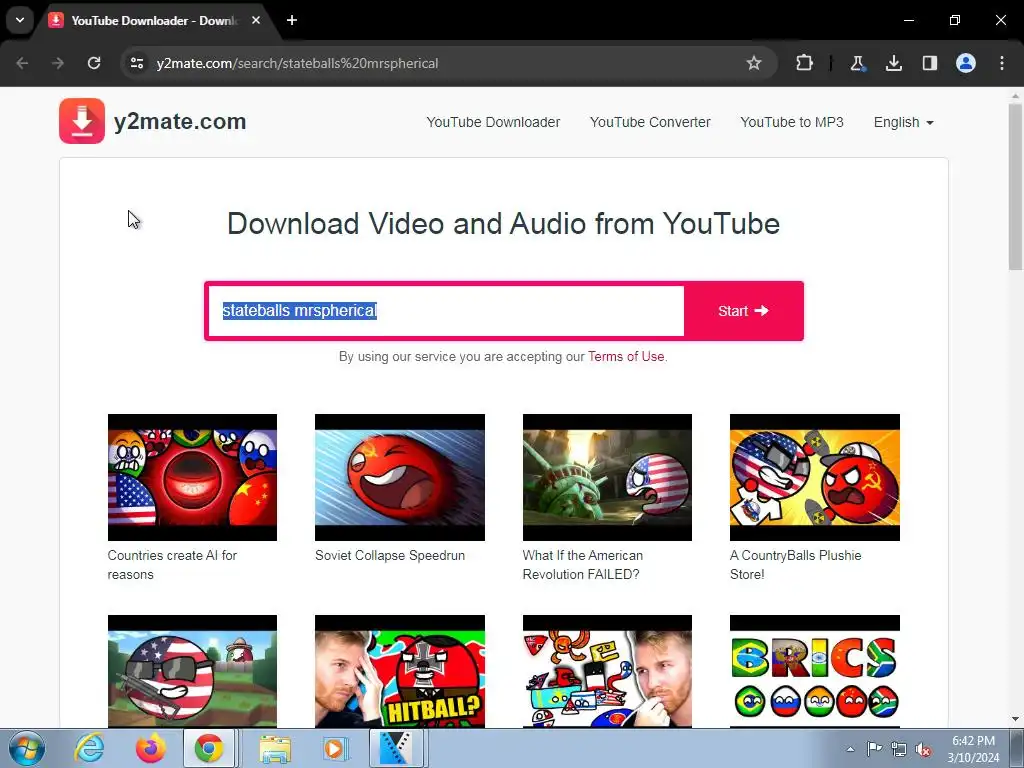View site information icon in address bar
The width and height of the screenshot is (1024, 768).
point(136,63)
